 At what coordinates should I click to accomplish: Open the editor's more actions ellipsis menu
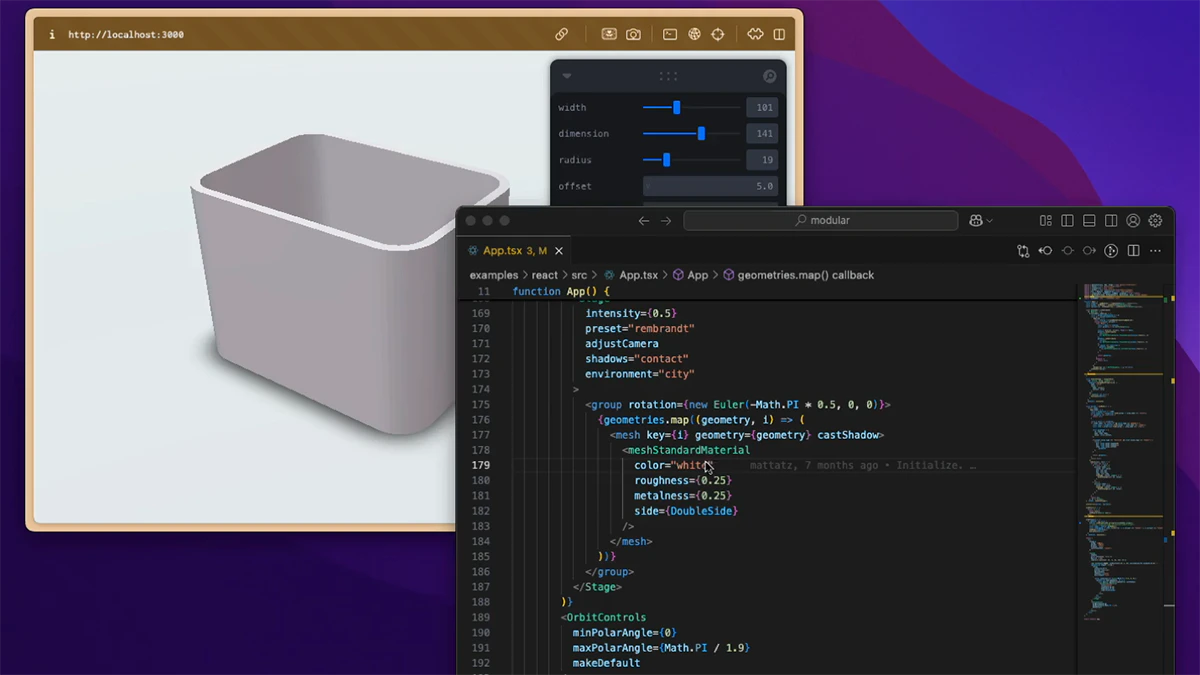pyautogui.click(x=1155, y=251)
